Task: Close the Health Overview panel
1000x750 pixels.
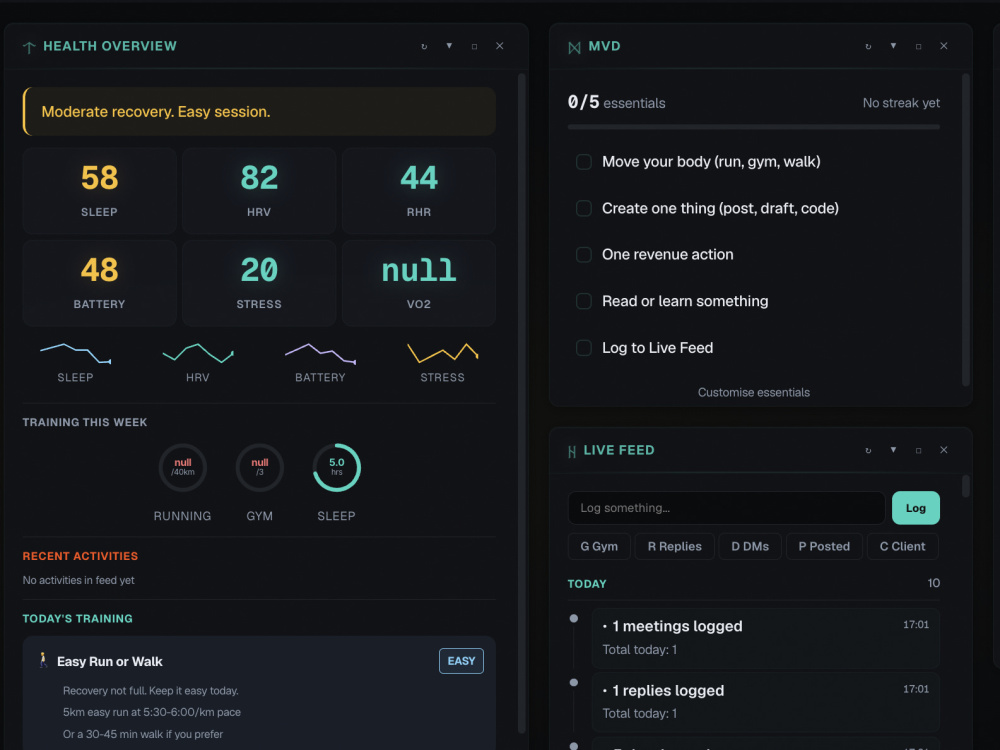Action: tap(499, 46)
